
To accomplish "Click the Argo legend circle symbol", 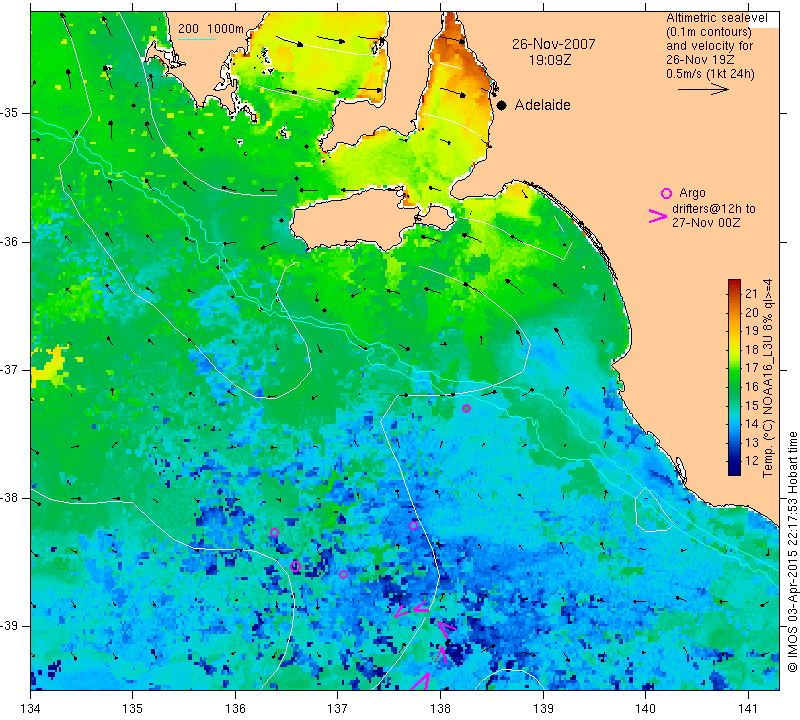I will pyautogui.click(x=666, y=193).
